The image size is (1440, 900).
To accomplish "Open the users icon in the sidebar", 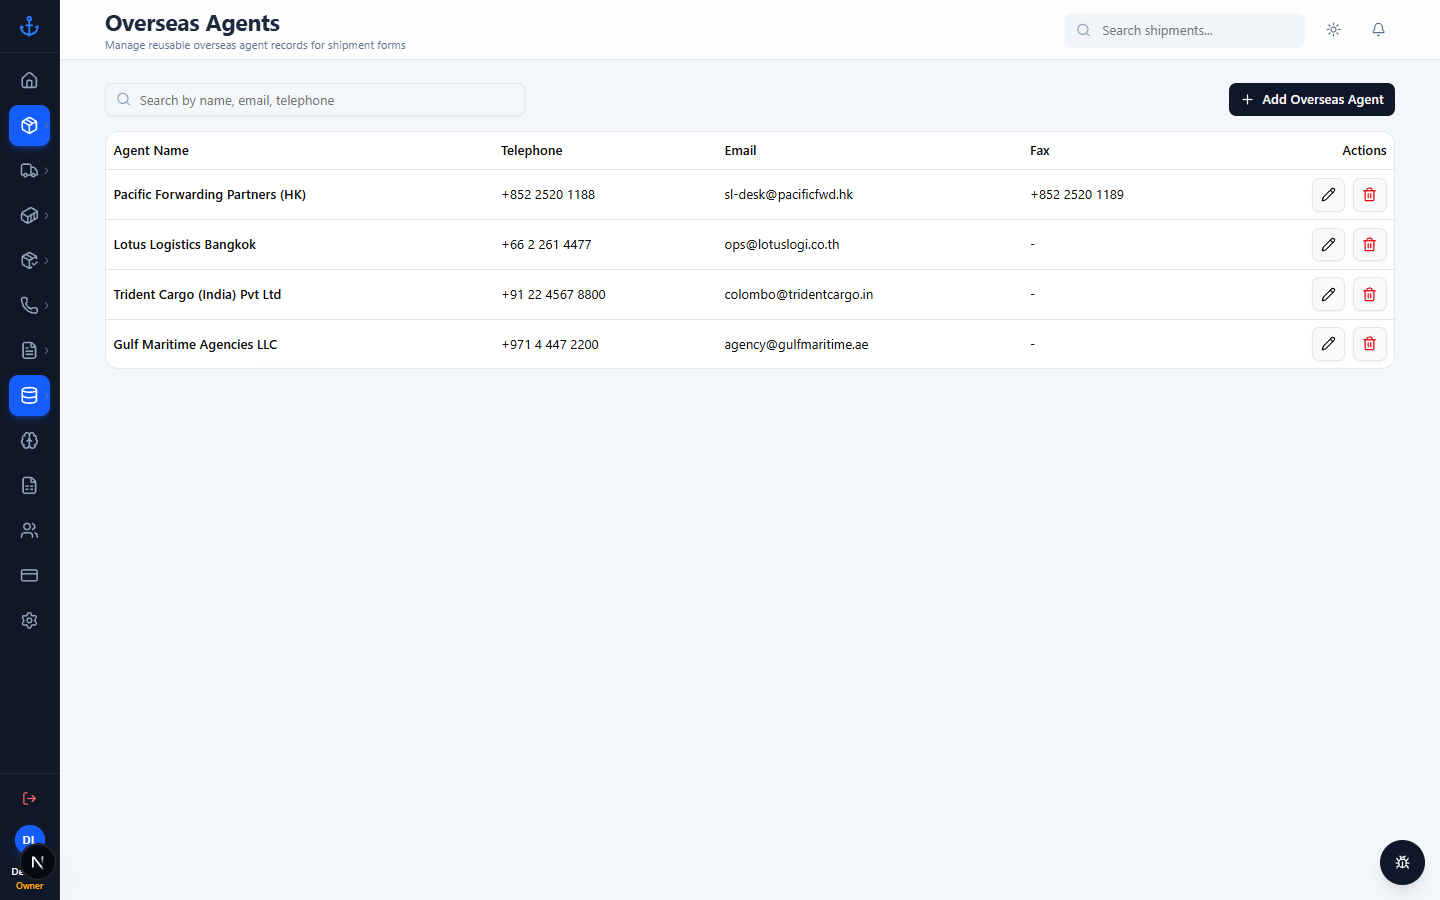I will click(x=30, y=531).
